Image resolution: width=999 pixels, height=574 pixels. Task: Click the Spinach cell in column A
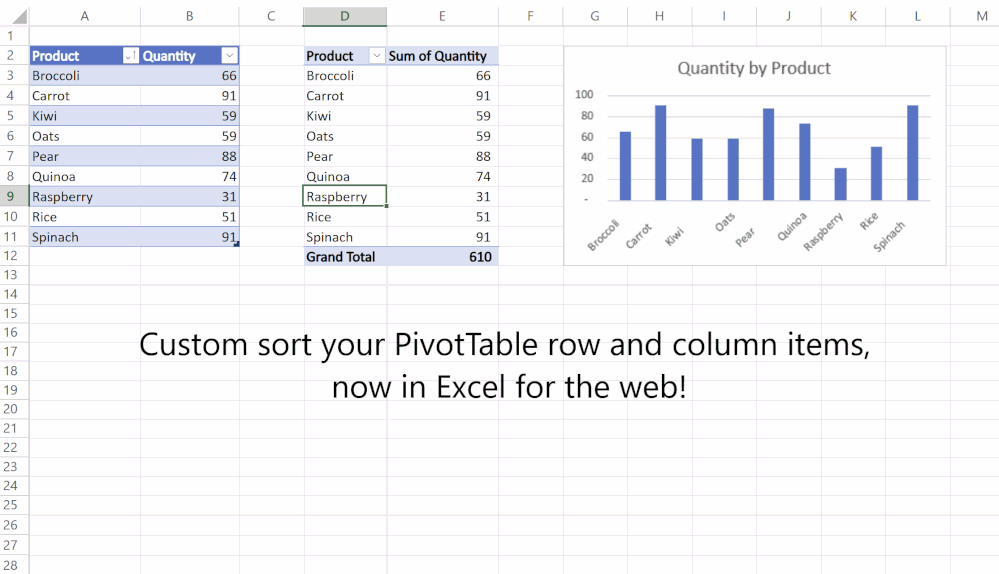[x=85, y=237]
